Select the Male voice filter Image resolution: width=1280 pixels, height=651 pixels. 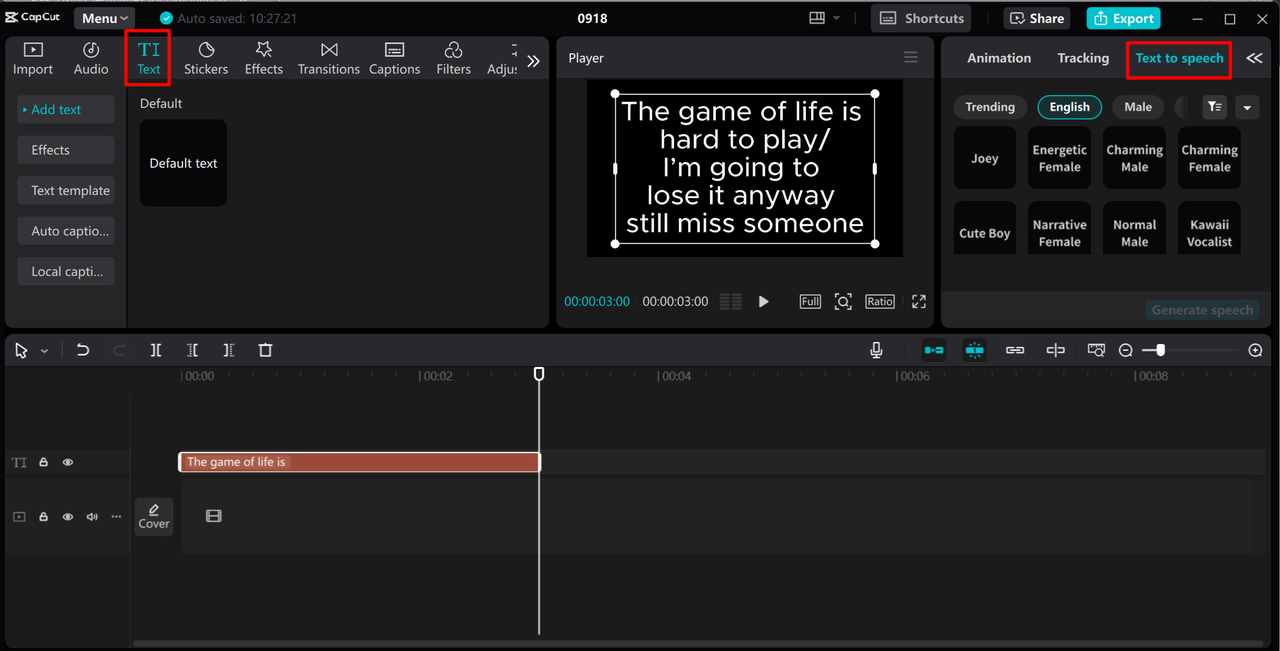click(x=1138, y=107)
